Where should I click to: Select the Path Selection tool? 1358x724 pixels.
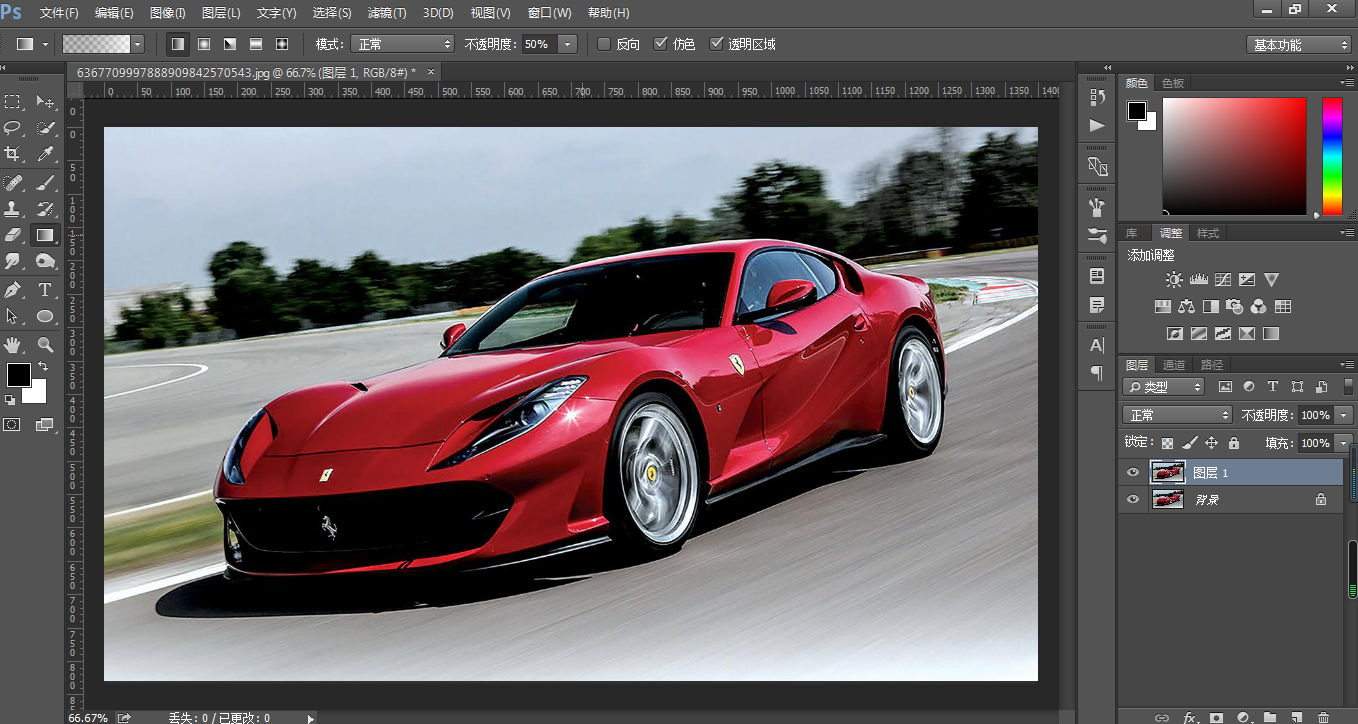tap(13, 316)
